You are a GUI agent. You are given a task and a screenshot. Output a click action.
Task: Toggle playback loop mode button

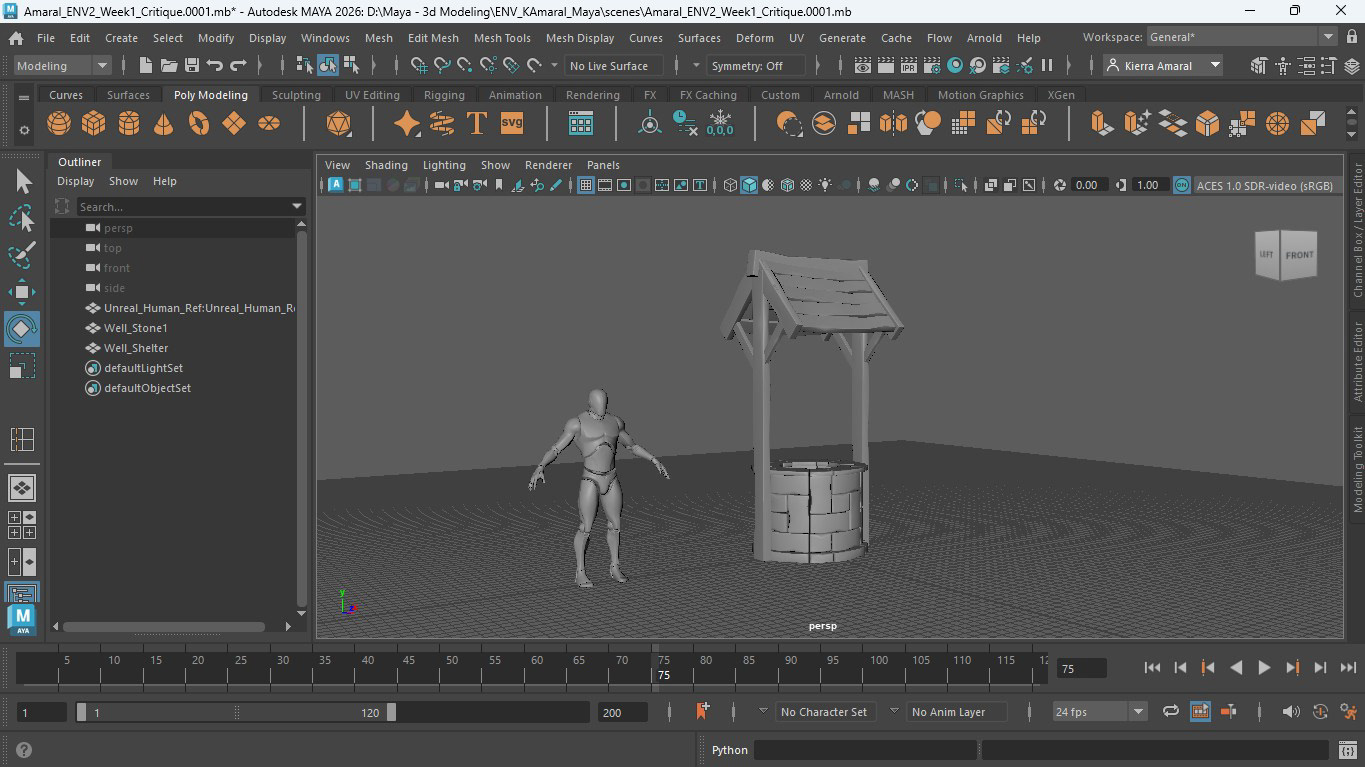tap(1170, 712)
